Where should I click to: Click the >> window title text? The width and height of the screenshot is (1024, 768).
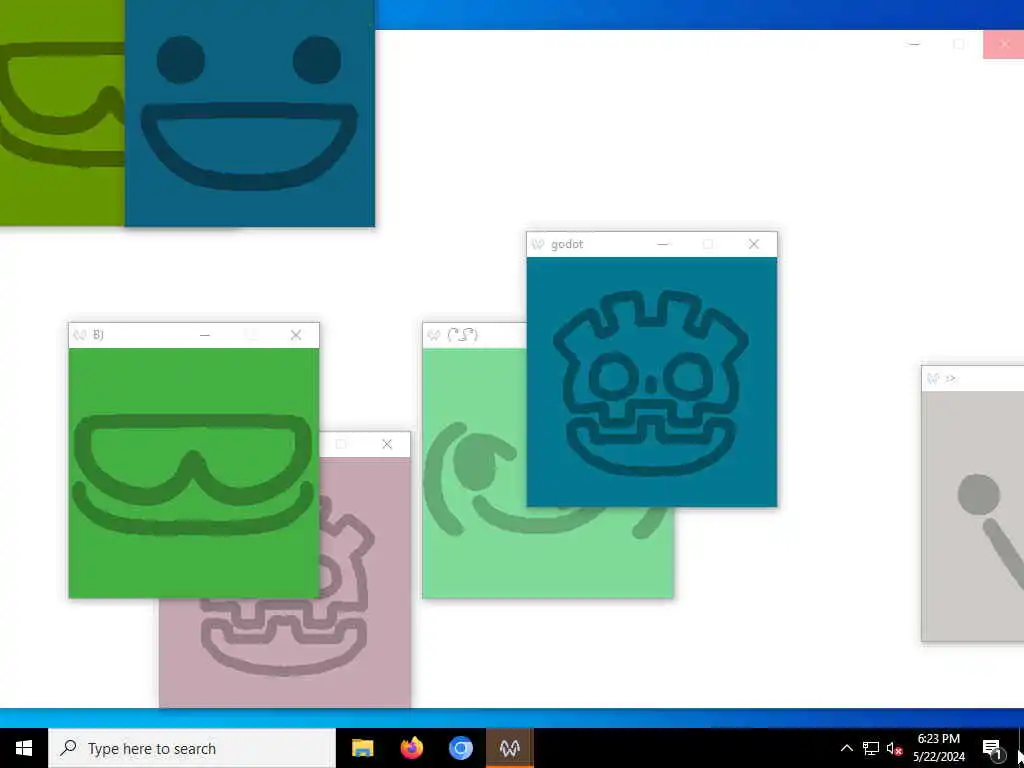(951, 378)
